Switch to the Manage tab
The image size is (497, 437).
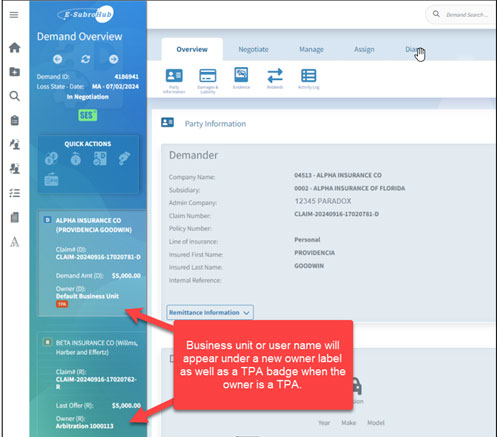[311, 49]
